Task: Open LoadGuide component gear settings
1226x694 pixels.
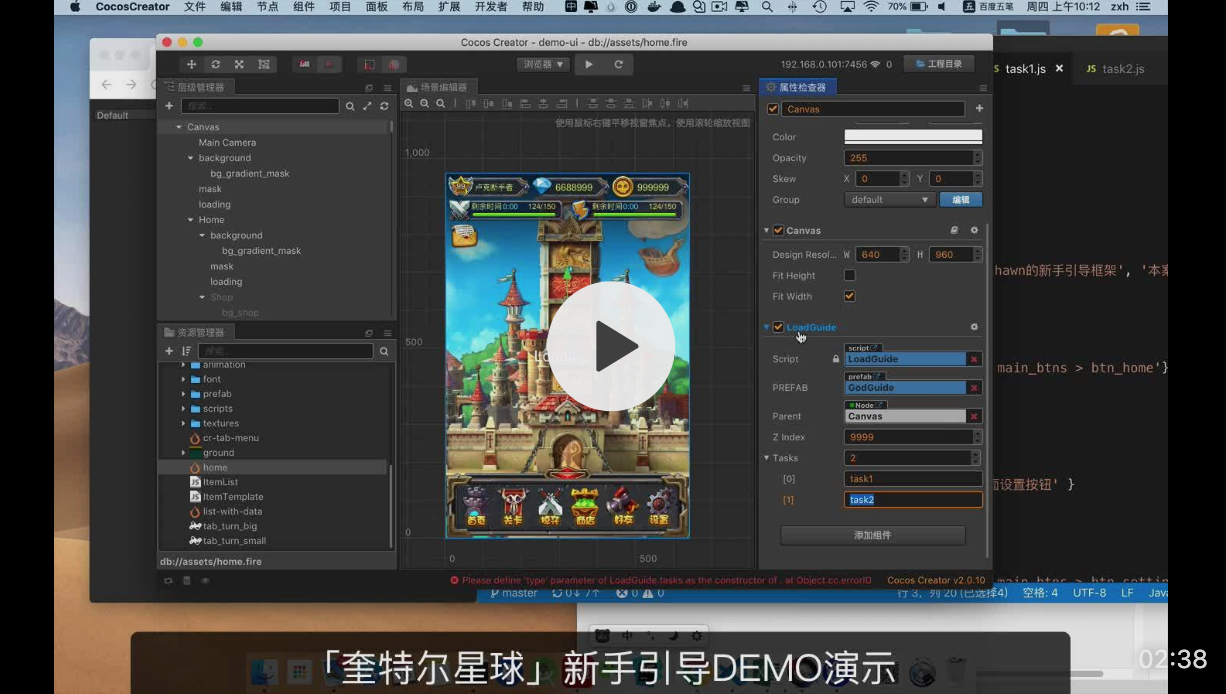Action: (x=974, y=327)
